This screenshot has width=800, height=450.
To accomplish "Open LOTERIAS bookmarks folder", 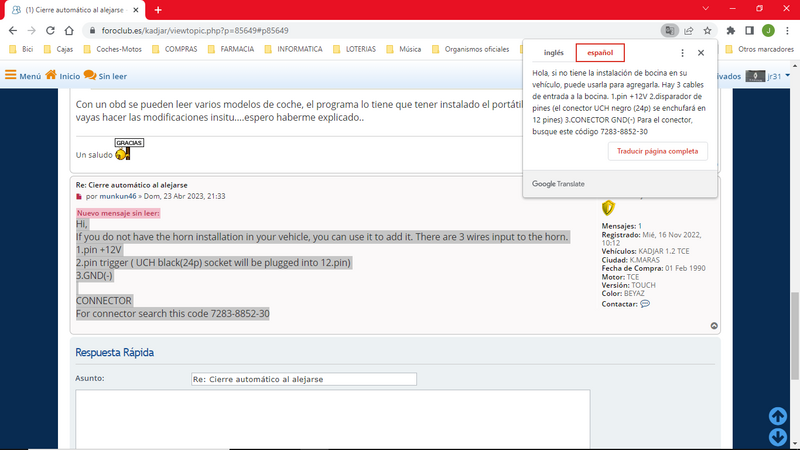I will point(355,49).
